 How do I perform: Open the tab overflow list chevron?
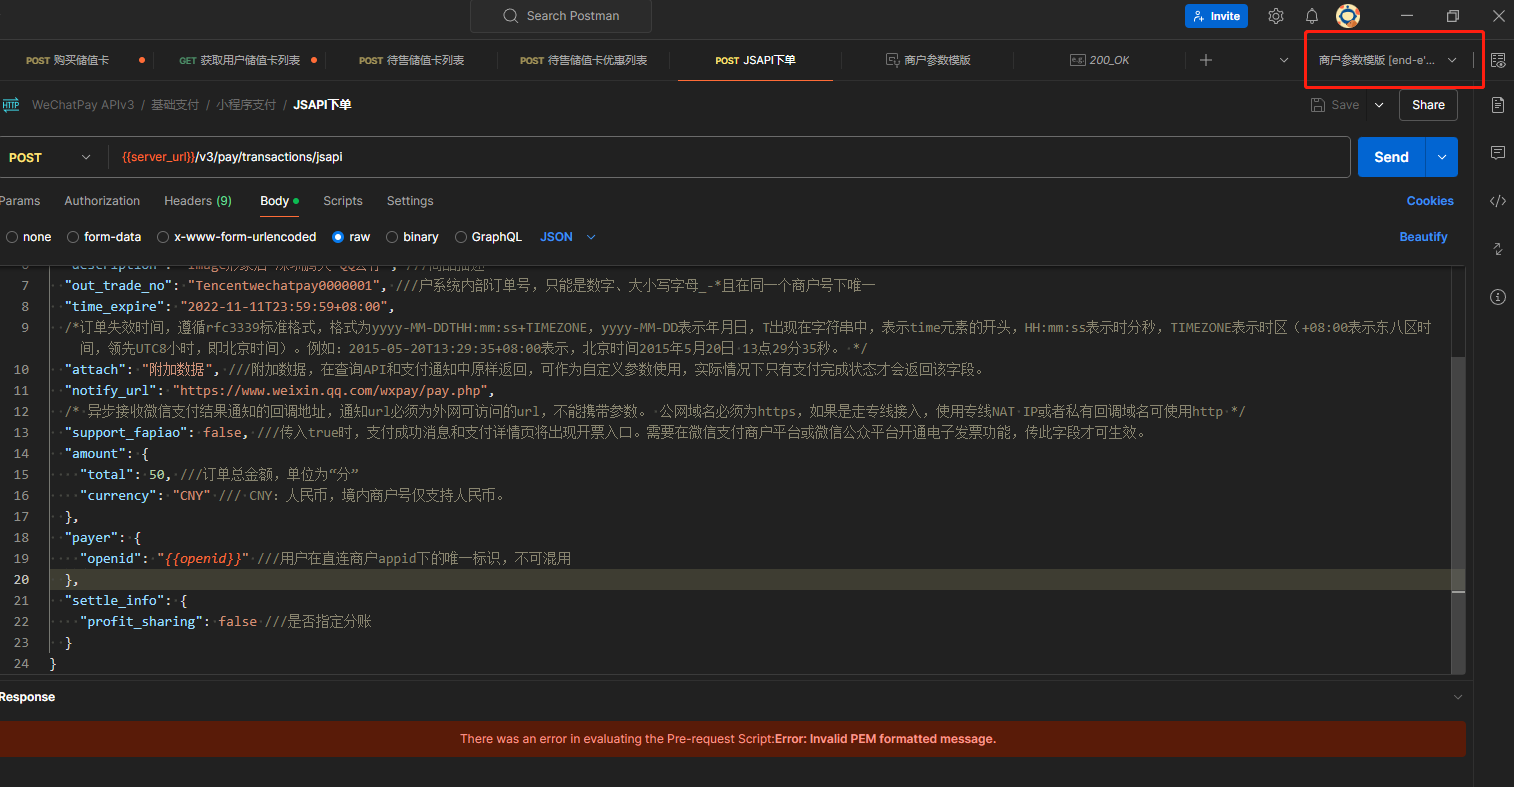1284,60
